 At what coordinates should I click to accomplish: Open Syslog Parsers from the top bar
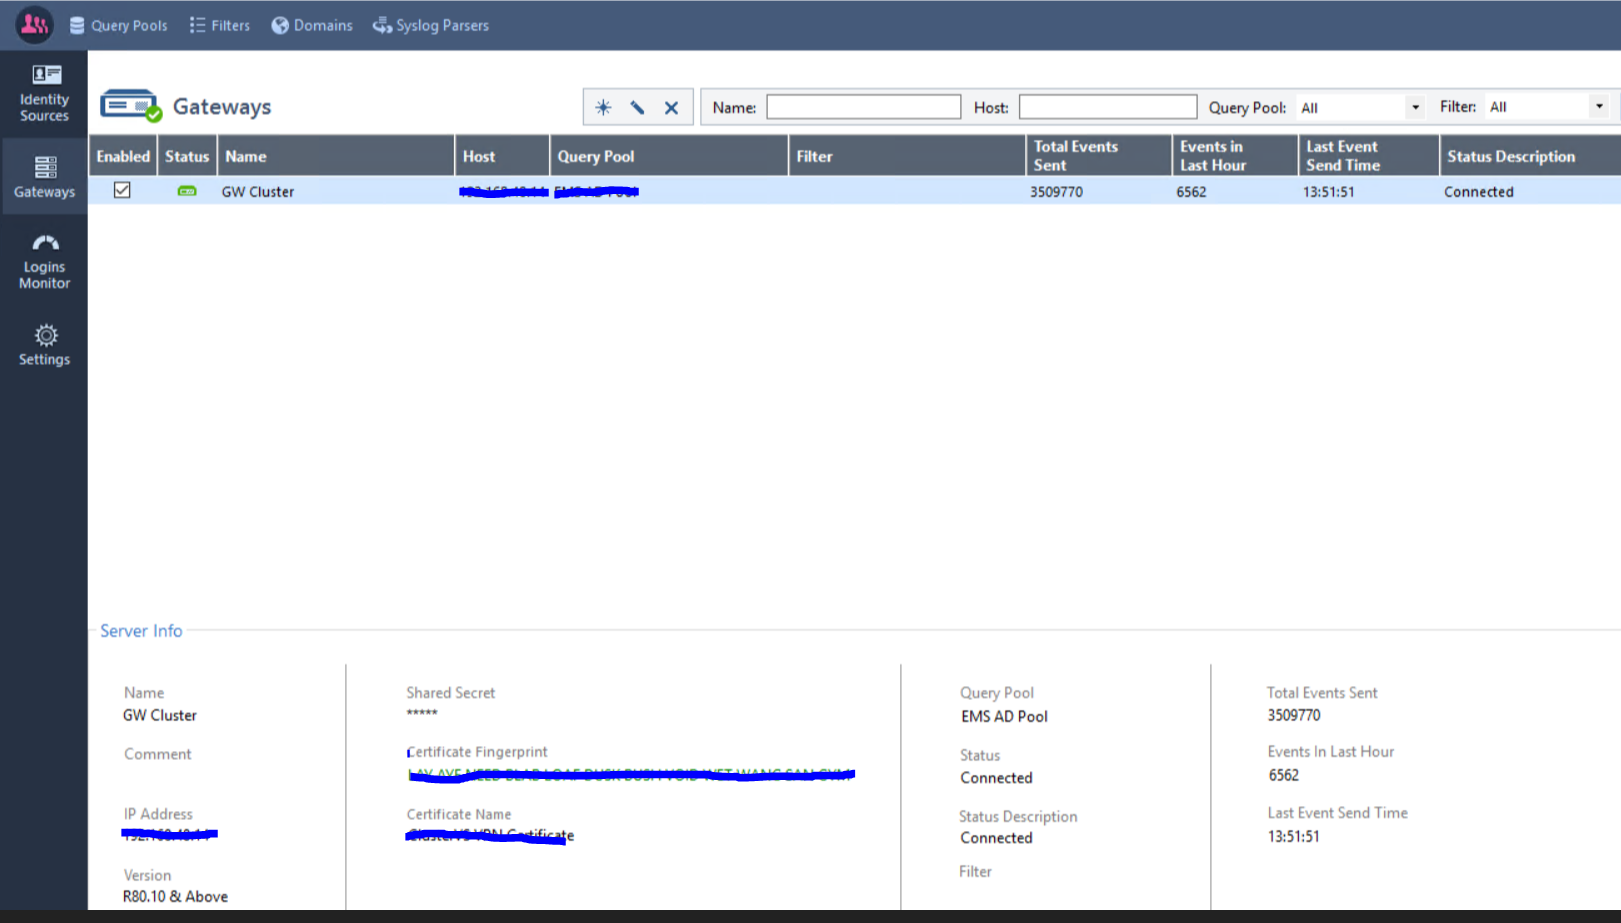[430, 25]
